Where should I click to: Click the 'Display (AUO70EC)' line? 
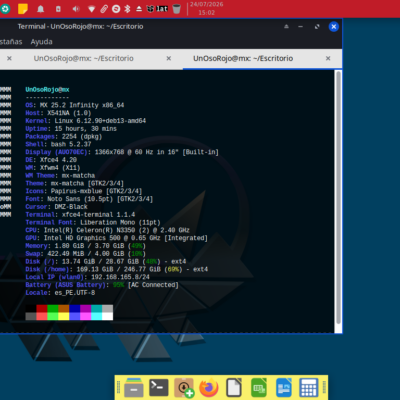pos(122,152)
